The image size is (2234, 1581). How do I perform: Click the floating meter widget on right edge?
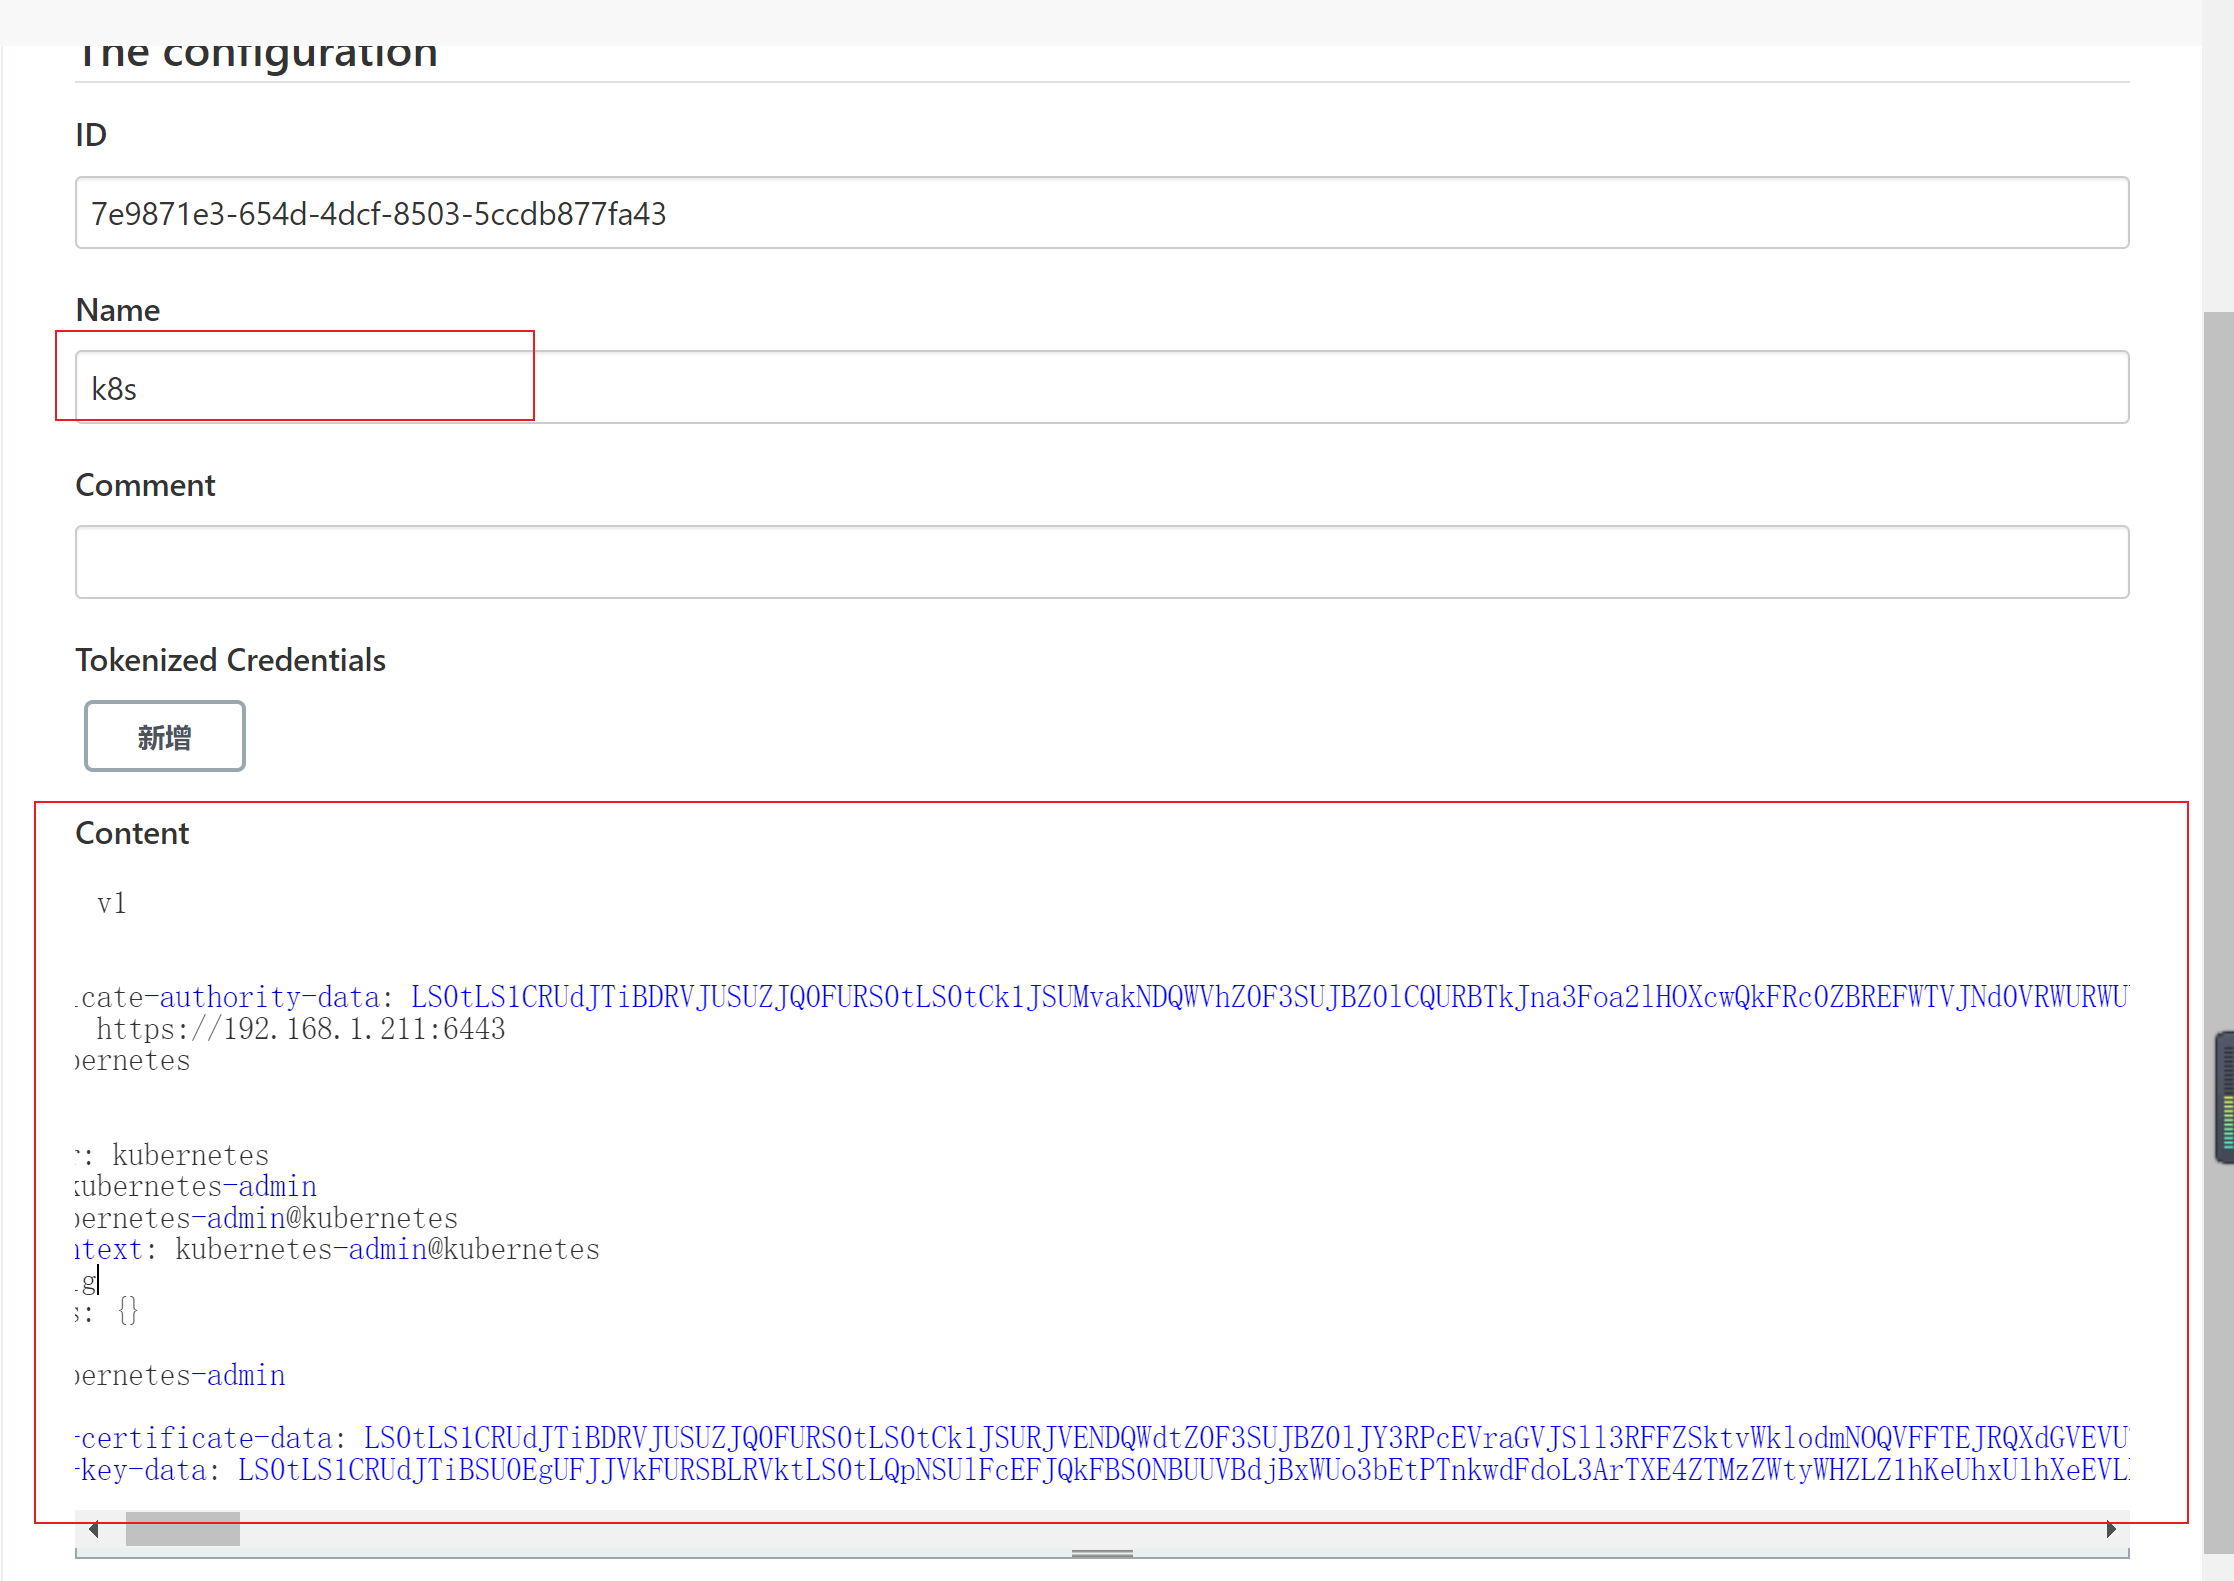click(2225, 1098)
